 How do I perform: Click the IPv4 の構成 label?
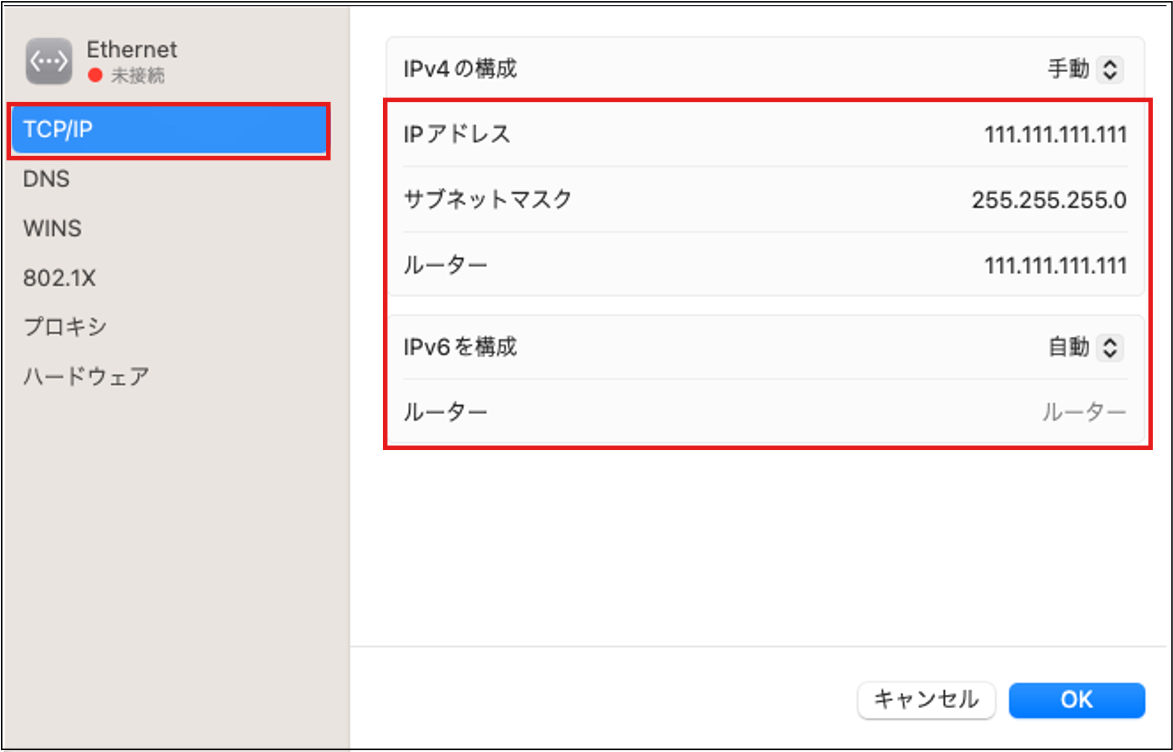460,69
